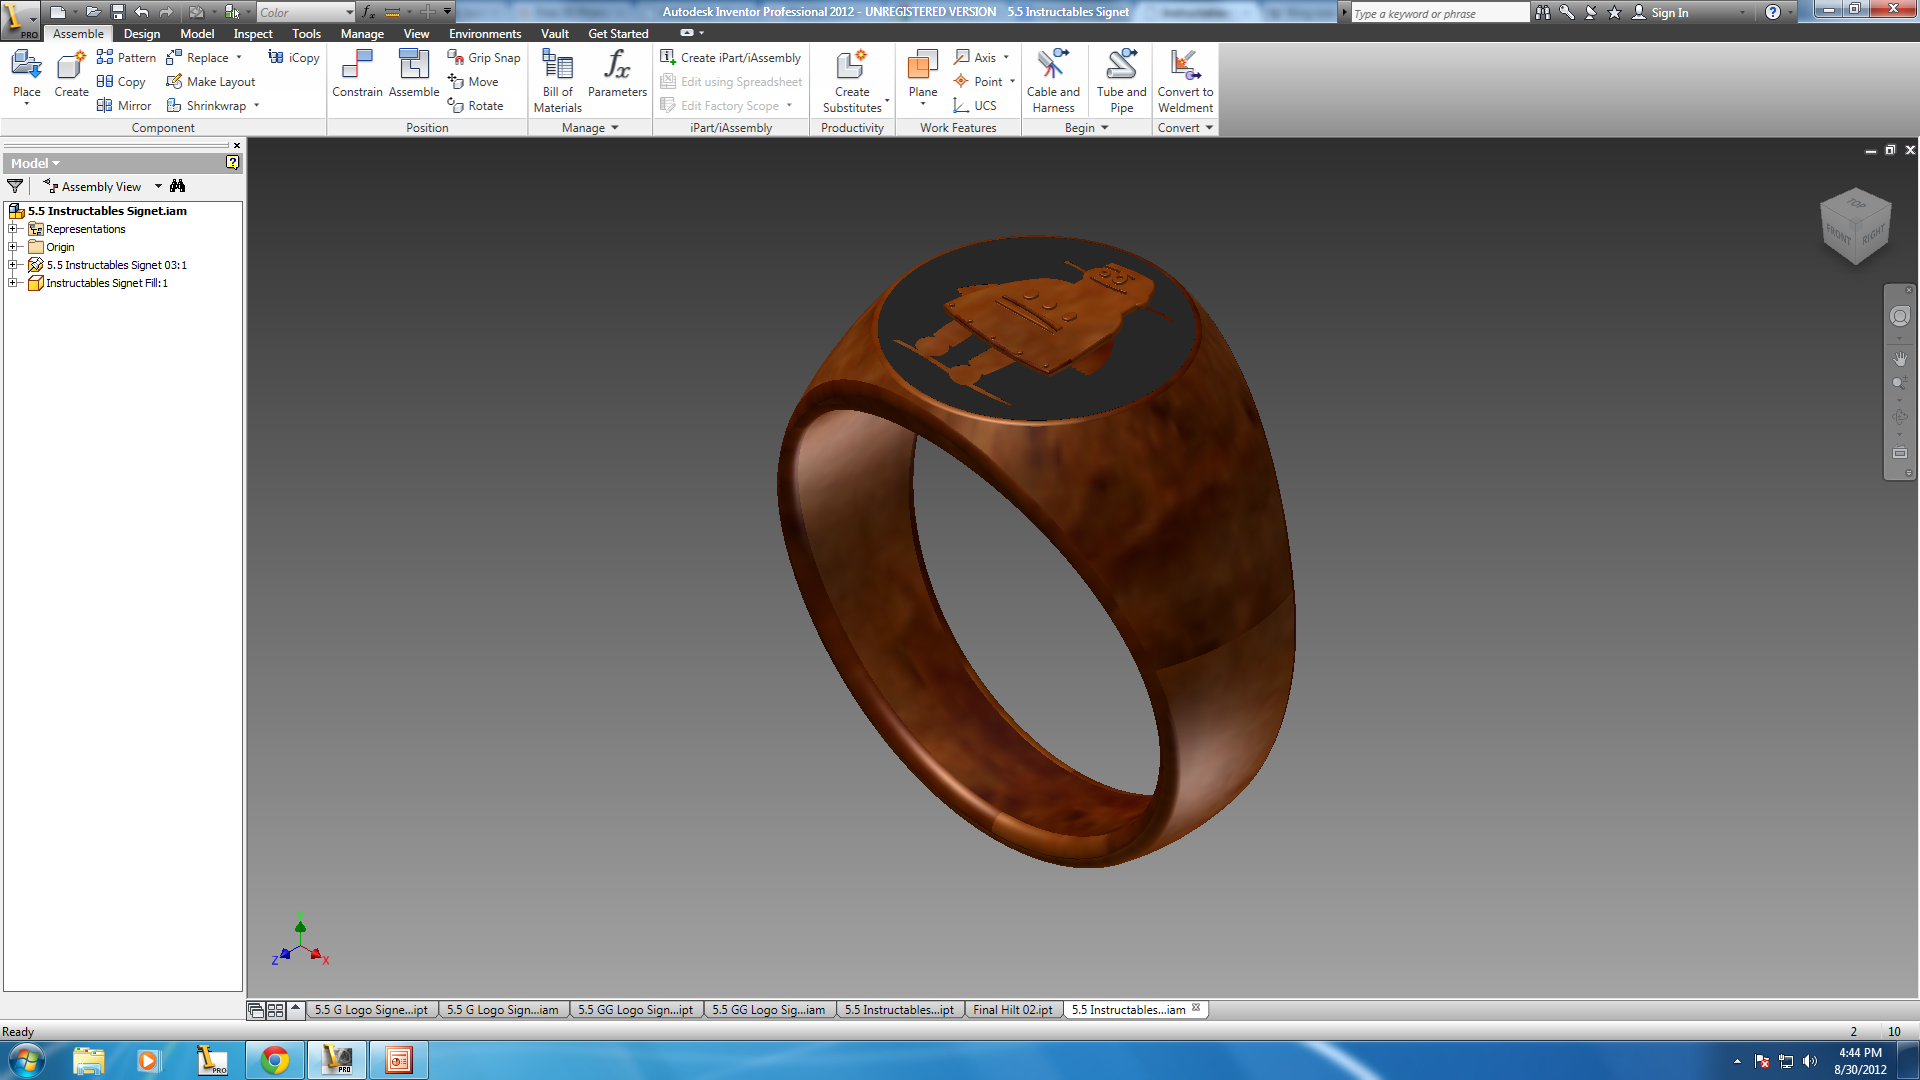Select the Rotate component tool

click(475, 106)
